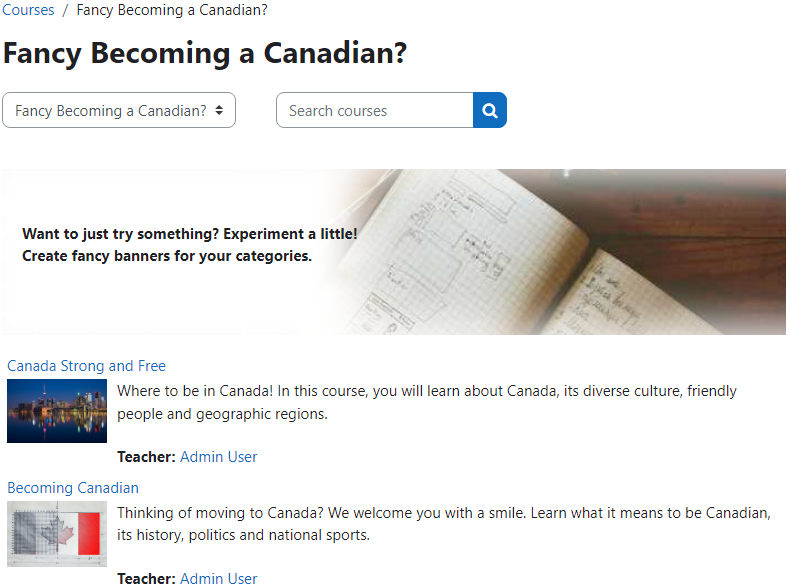
Task: Click the notebook sketch banner image
Action: [560, 252]
